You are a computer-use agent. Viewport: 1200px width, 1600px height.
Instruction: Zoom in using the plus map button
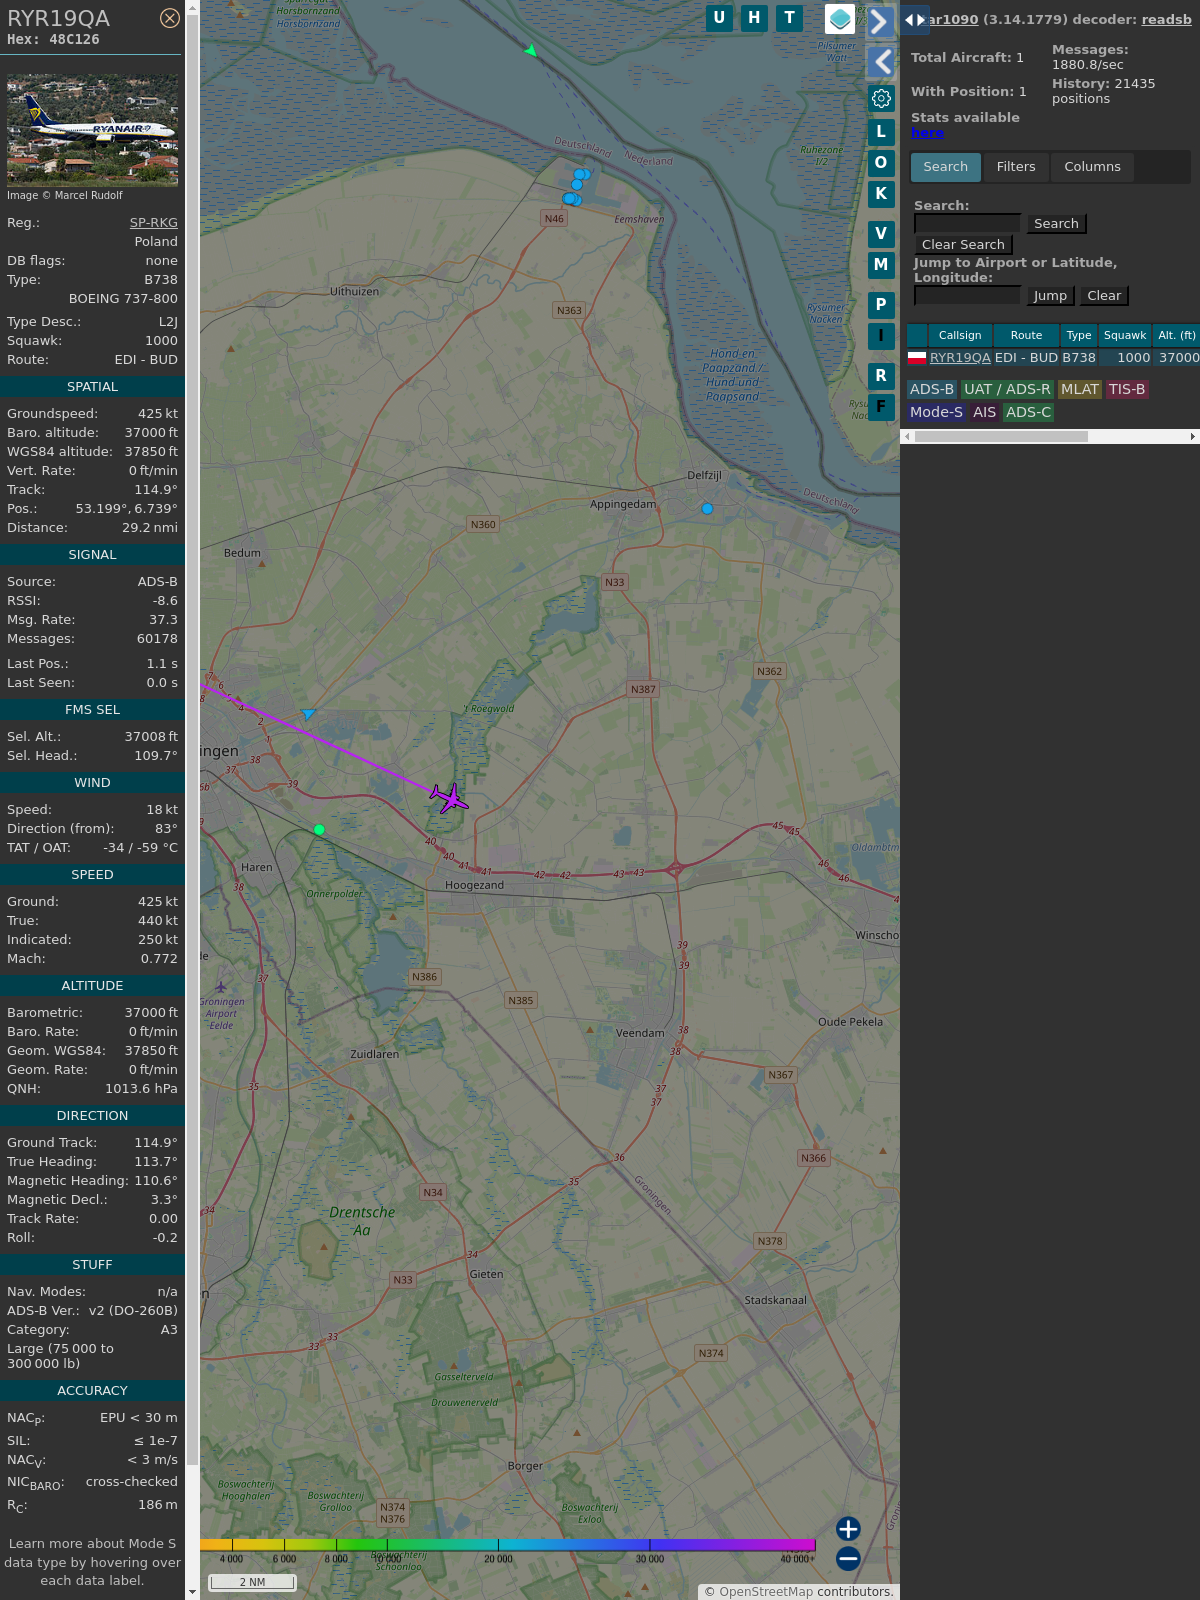[x=848, y=1529]
